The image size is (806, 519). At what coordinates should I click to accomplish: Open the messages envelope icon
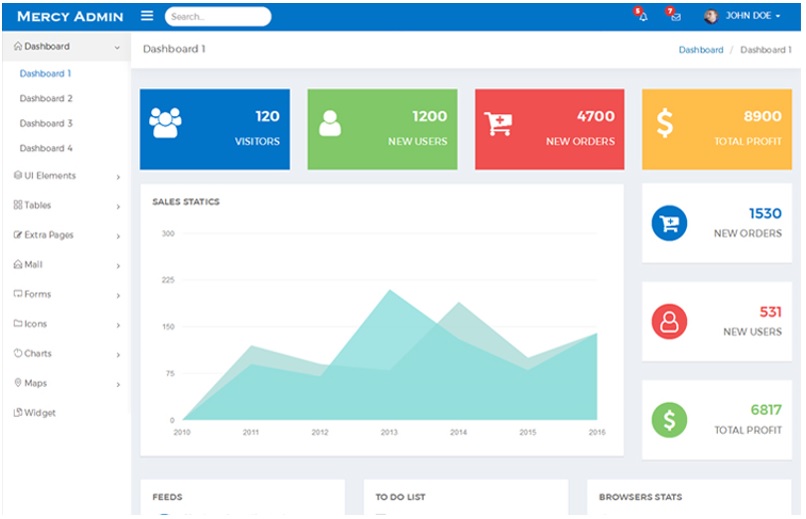(675, 16)
